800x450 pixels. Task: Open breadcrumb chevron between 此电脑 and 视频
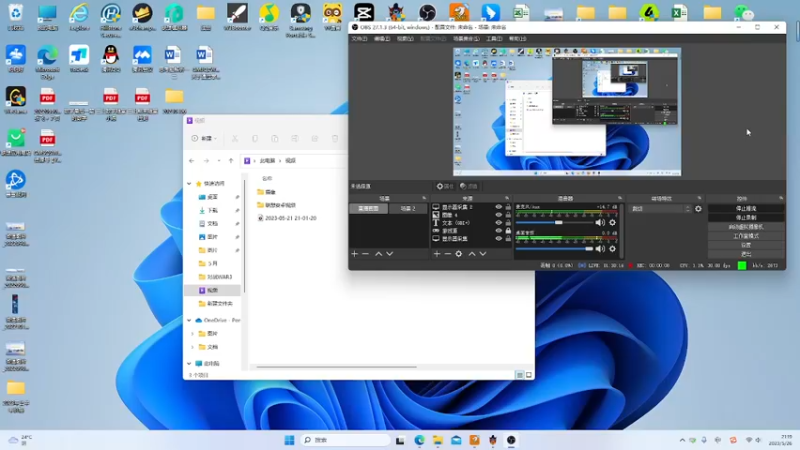(280, 161)
